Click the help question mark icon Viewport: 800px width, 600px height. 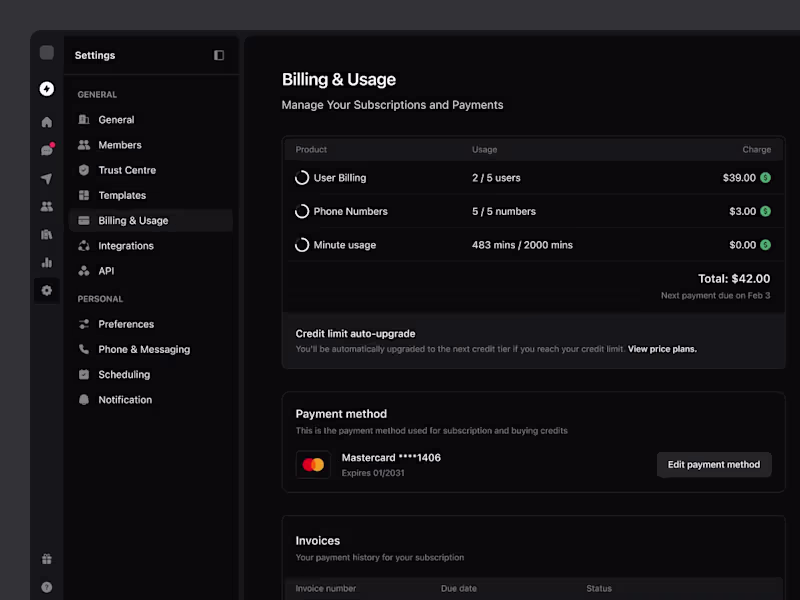(x=47, y=587)
